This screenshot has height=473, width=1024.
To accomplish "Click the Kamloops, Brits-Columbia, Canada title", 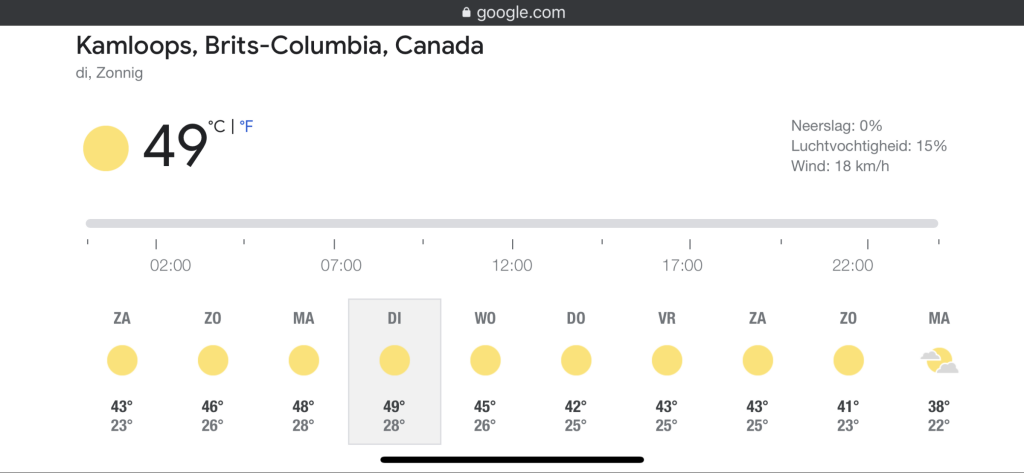I will (280, 46).
